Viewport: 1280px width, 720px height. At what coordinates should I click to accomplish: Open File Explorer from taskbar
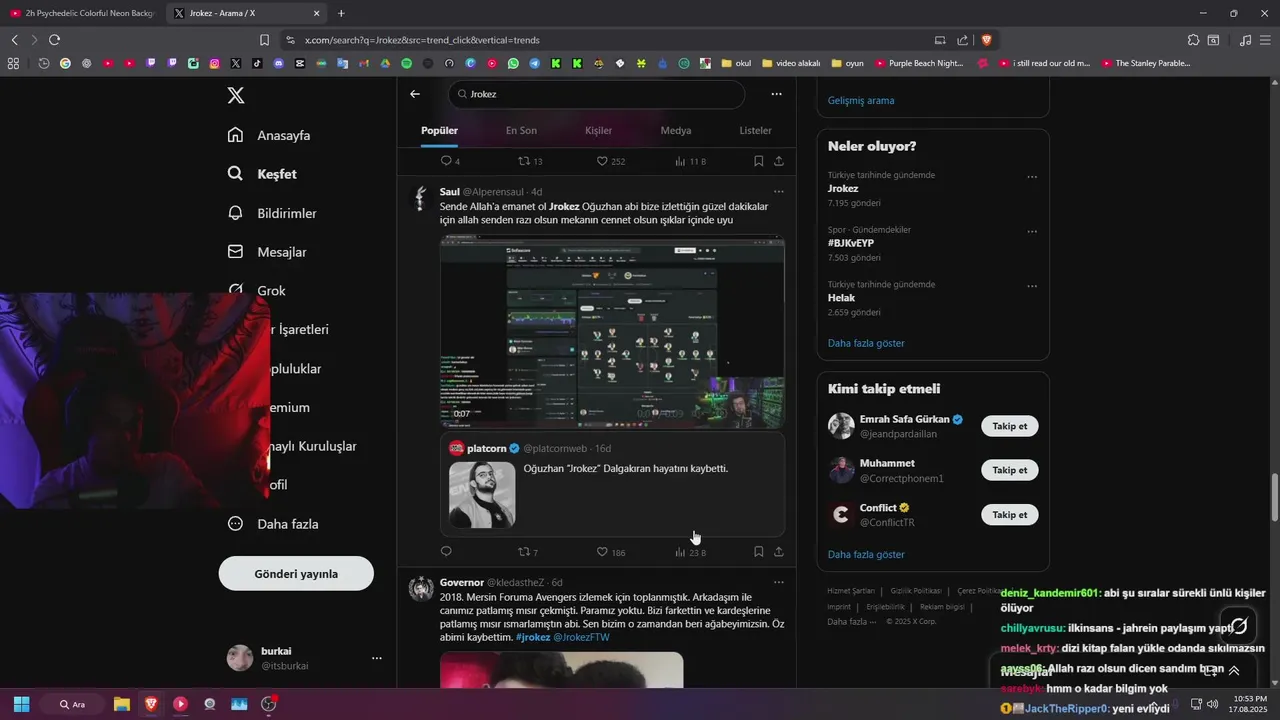pos(121,704)
